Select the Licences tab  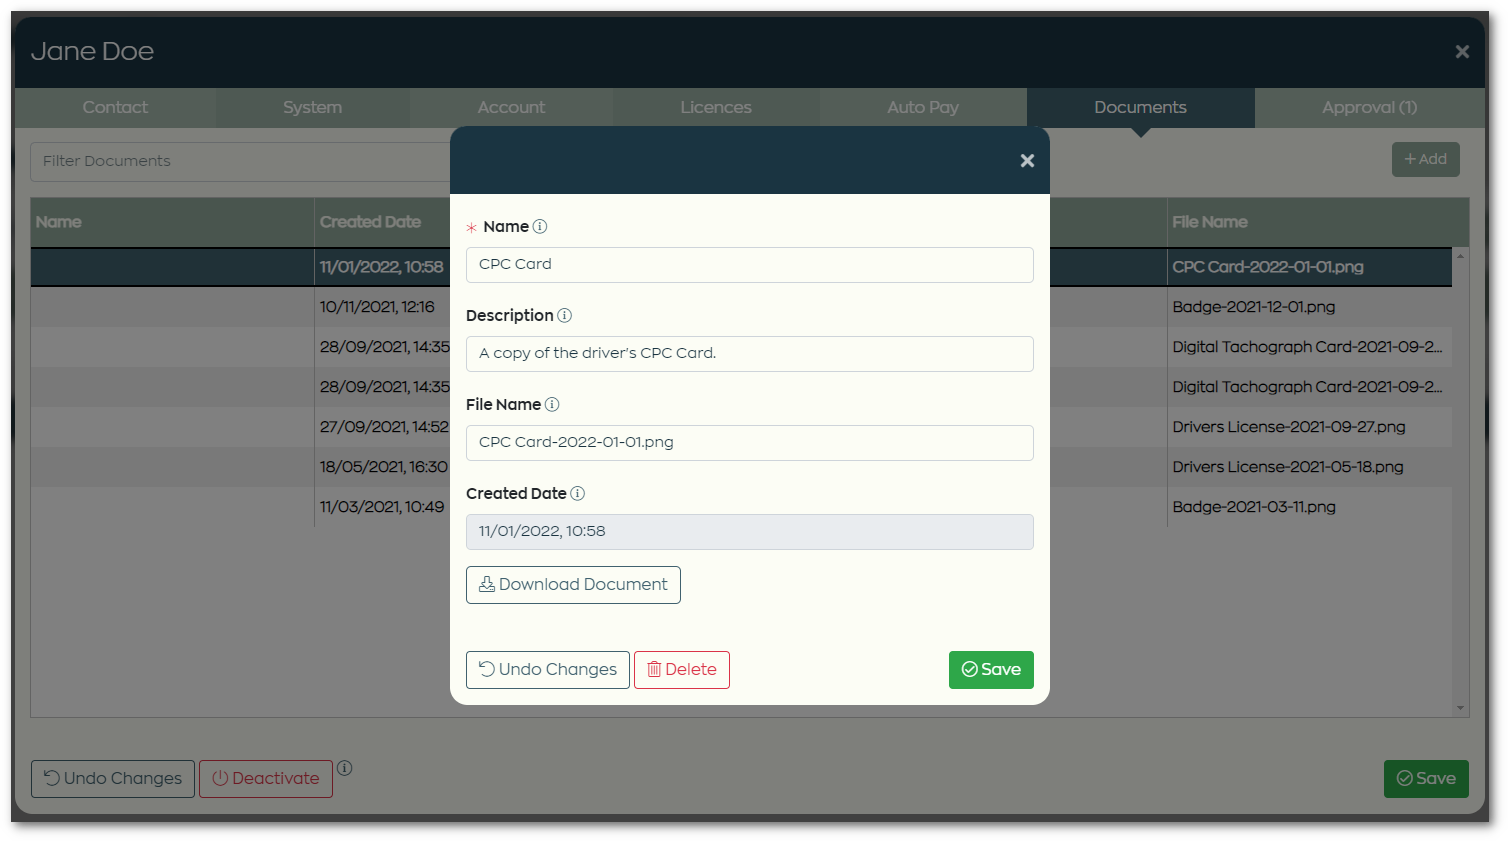coord(716,107)
